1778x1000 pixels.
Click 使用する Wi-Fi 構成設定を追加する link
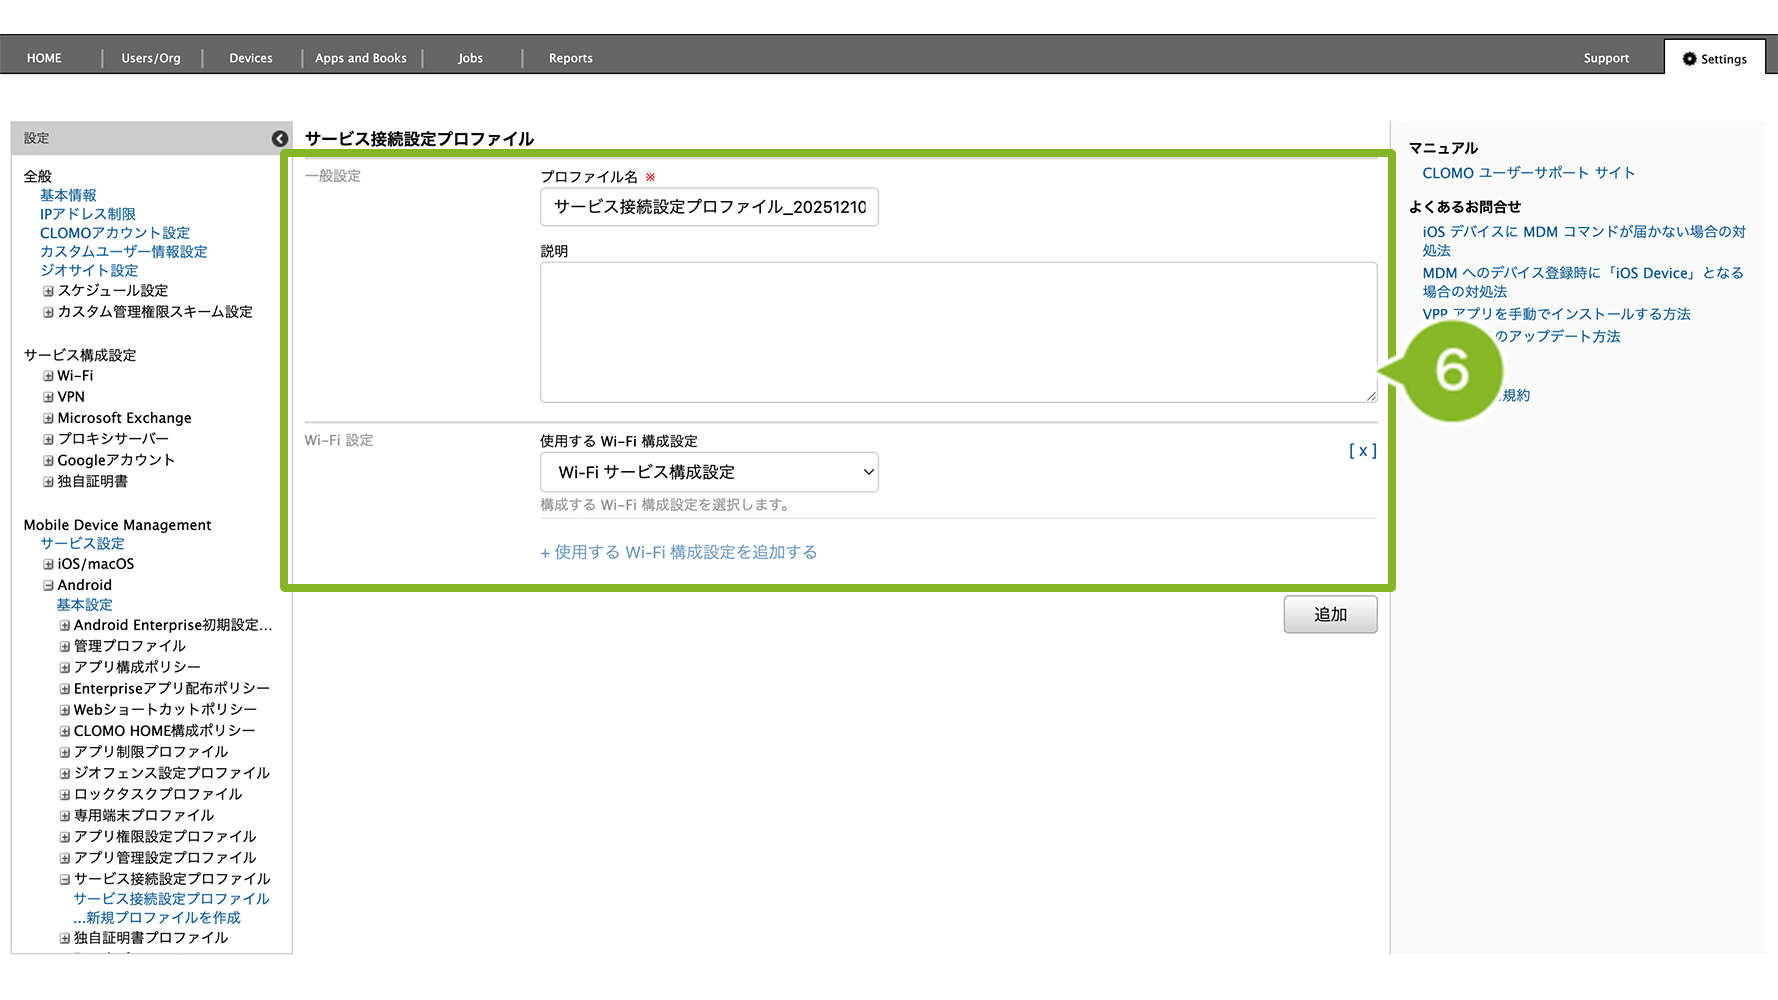[679, 552]
